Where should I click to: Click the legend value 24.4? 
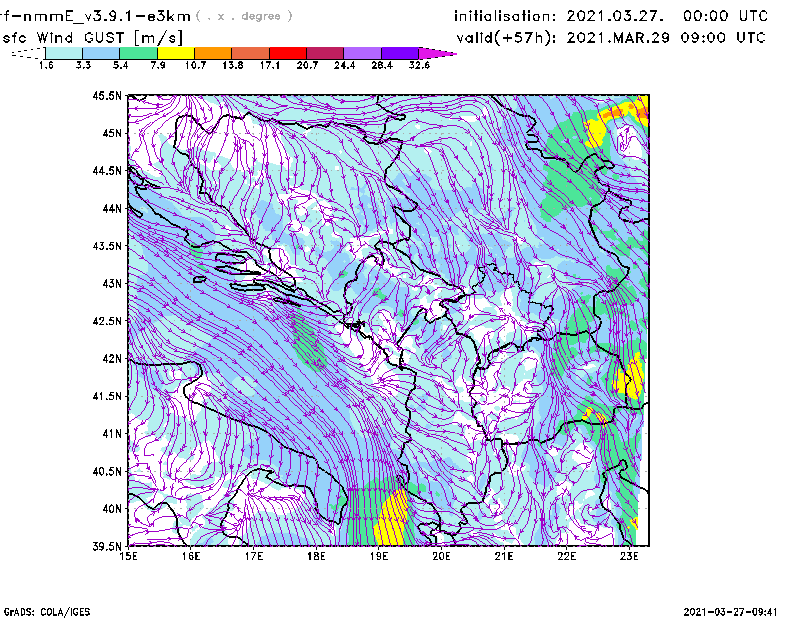click(344, 65)
